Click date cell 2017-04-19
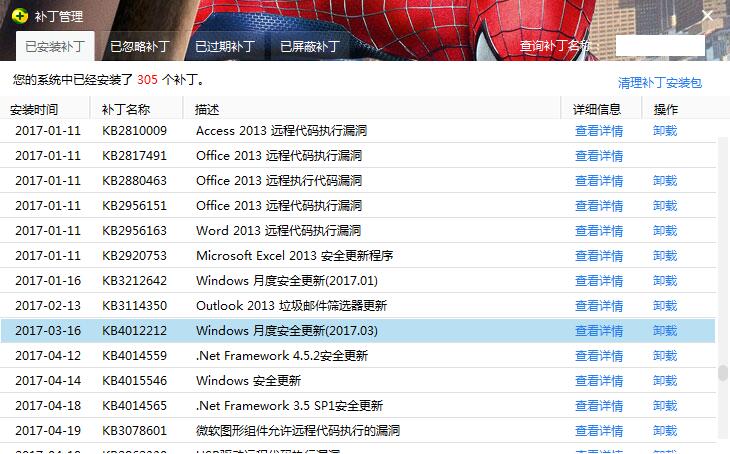The height and width of the screenshot is (454, 730). (x=48, y=431)
